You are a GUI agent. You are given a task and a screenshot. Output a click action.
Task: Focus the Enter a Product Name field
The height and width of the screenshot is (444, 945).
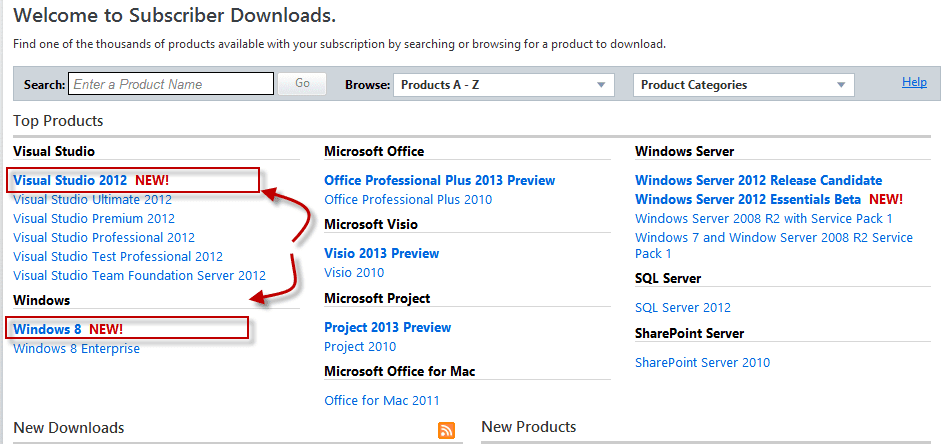coord(171,84)
